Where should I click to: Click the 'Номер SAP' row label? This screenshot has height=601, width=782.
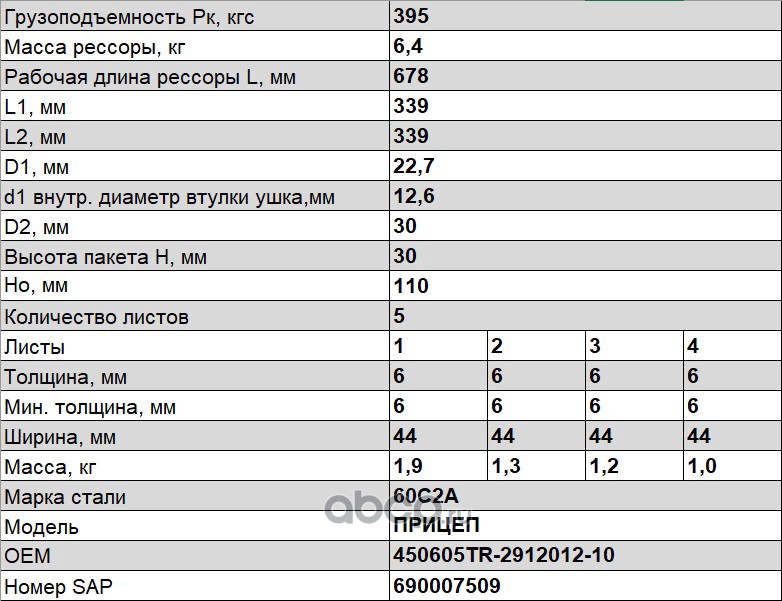point(59,587)
